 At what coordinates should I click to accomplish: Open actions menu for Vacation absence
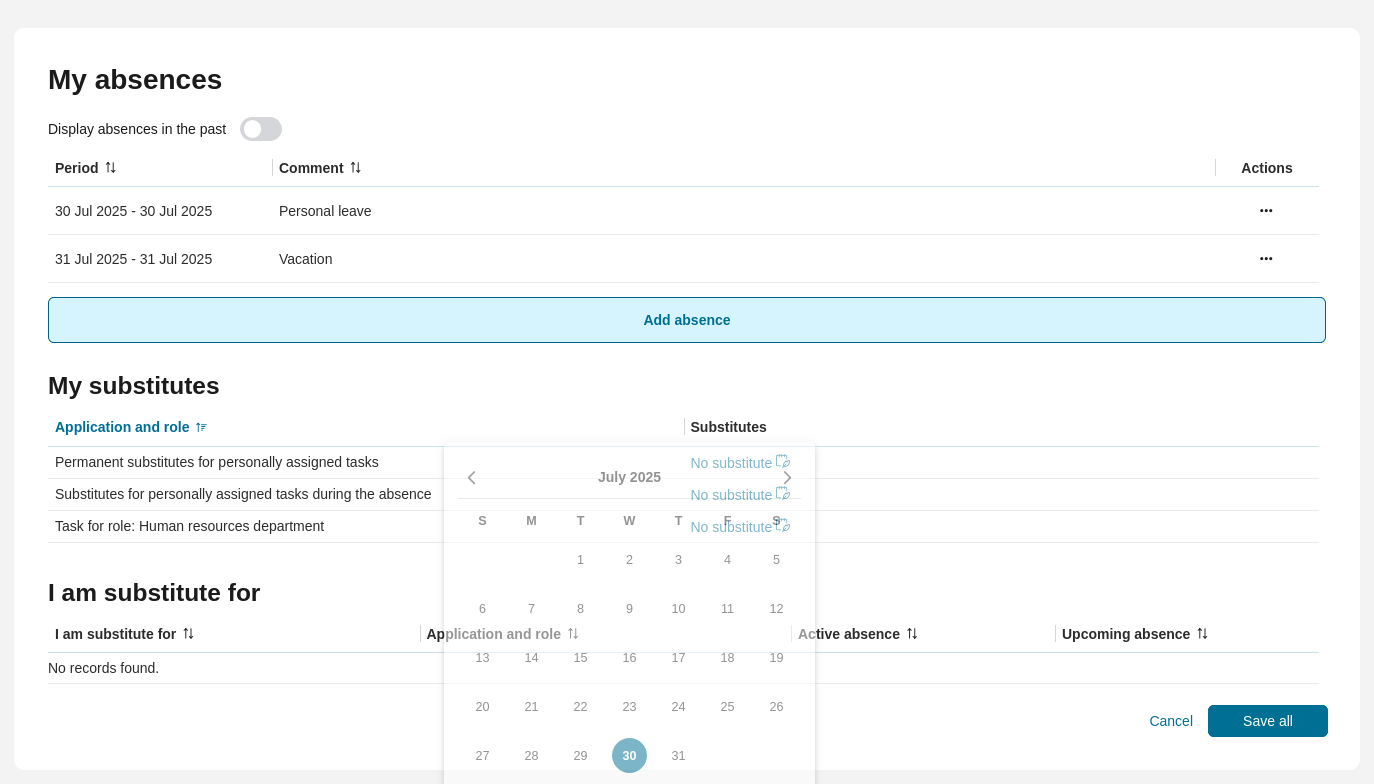pos(1266,259)
